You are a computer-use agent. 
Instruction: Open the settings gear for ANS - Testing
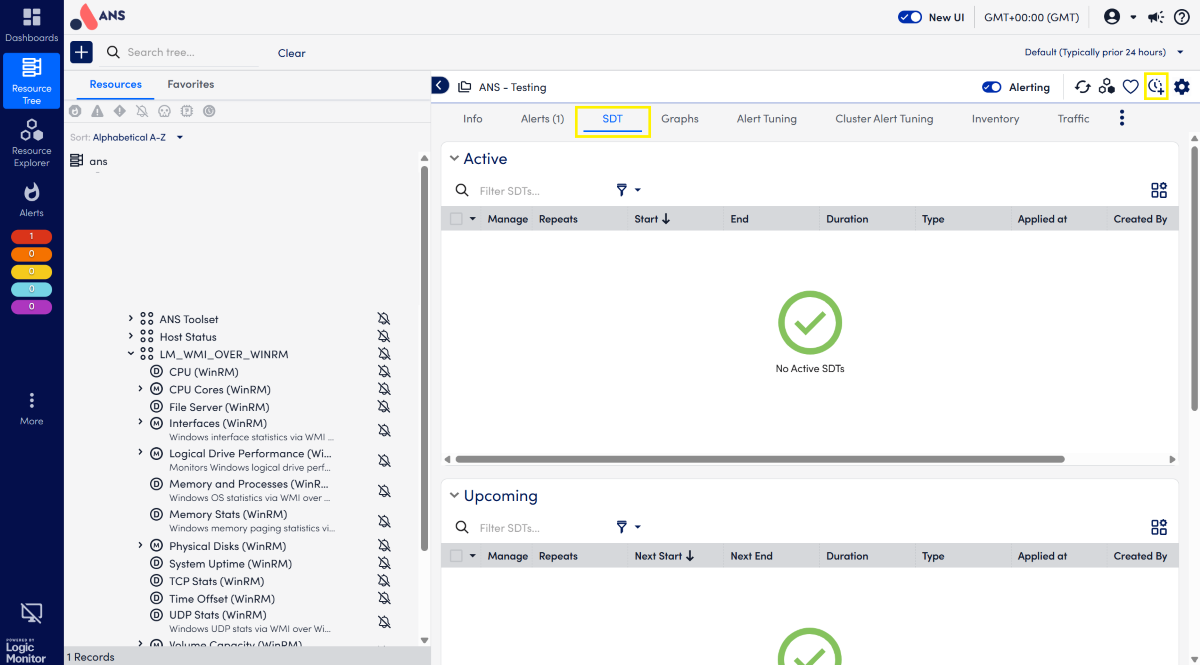pos(1182,87)
